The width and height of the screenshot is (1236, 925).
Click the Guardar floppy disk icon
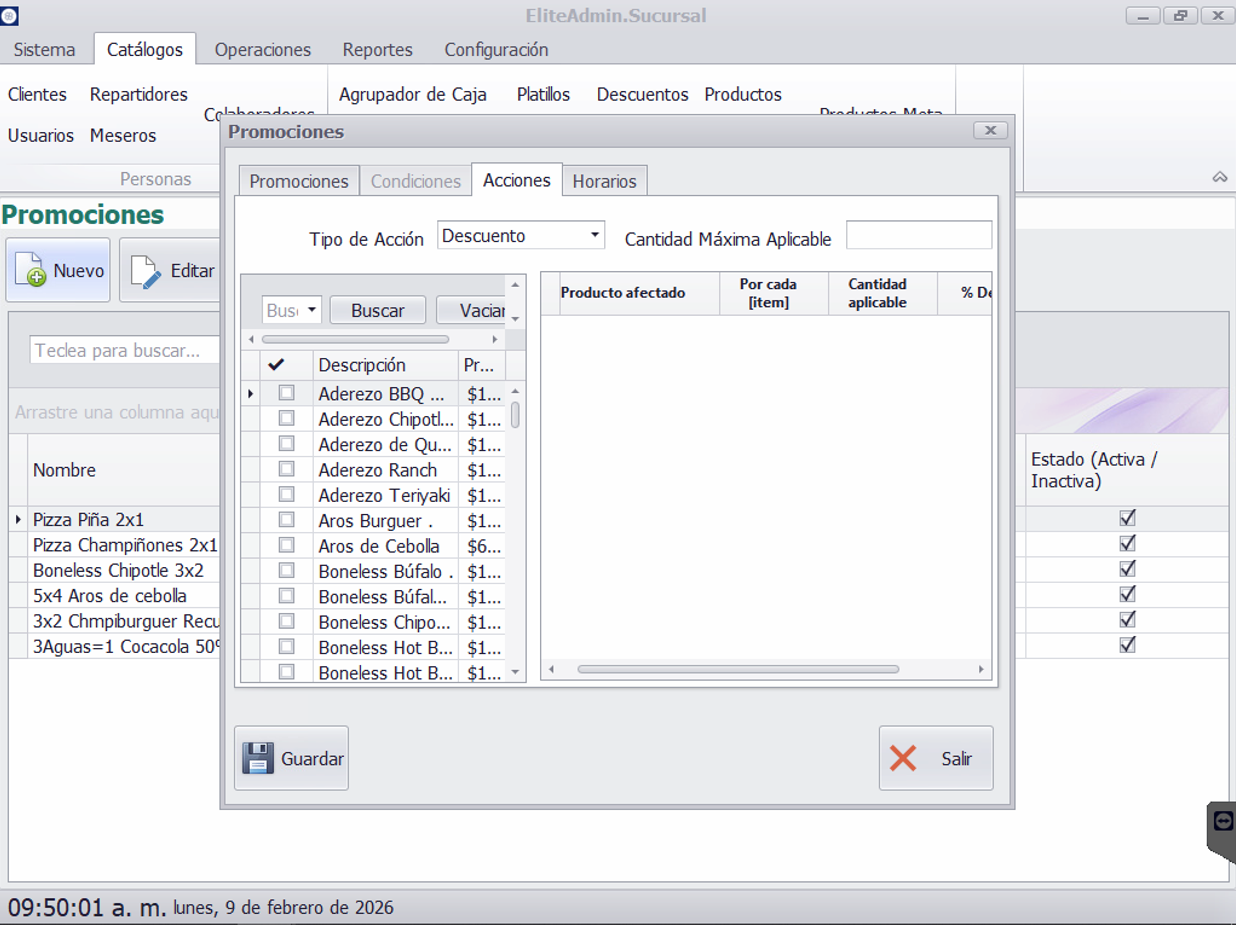[258, 758]
